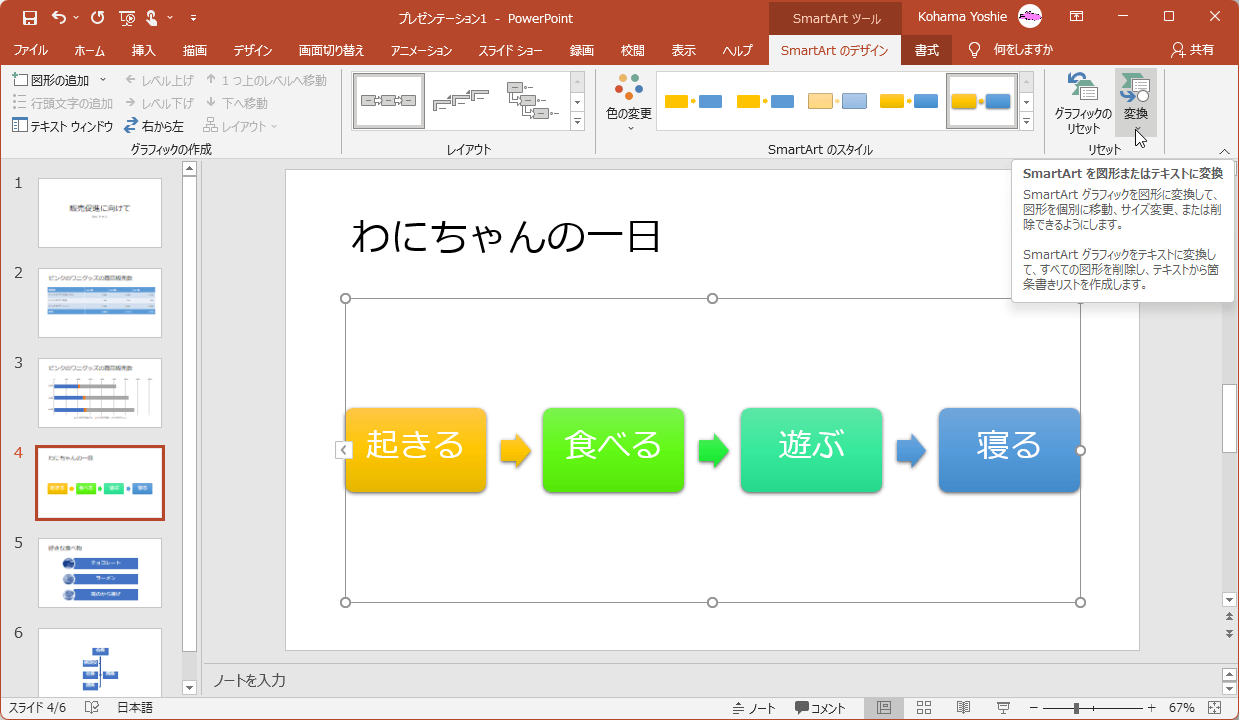Select slide 3 chart thumbnail
The height and width of the screenshot is (720, 1239).
100,393
